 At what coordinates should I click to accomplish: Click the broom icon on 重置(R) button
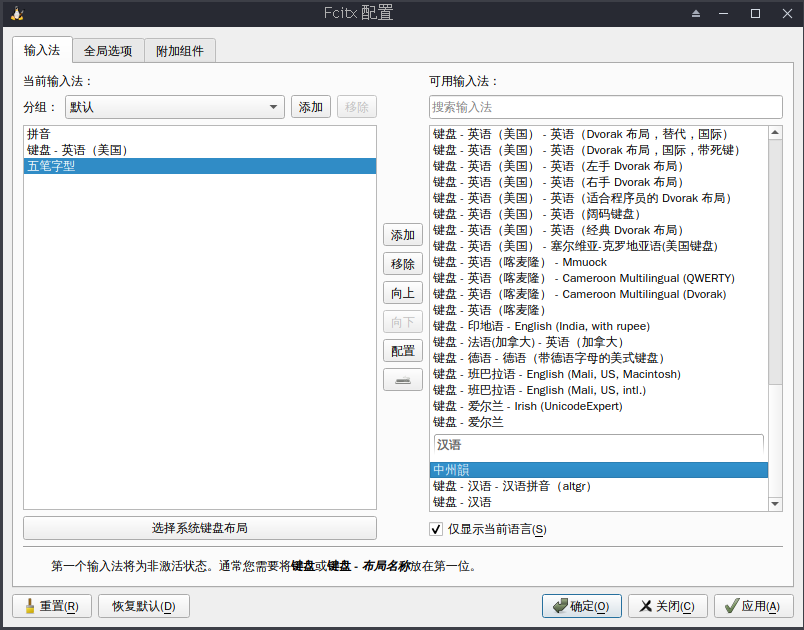coord(30,606)
